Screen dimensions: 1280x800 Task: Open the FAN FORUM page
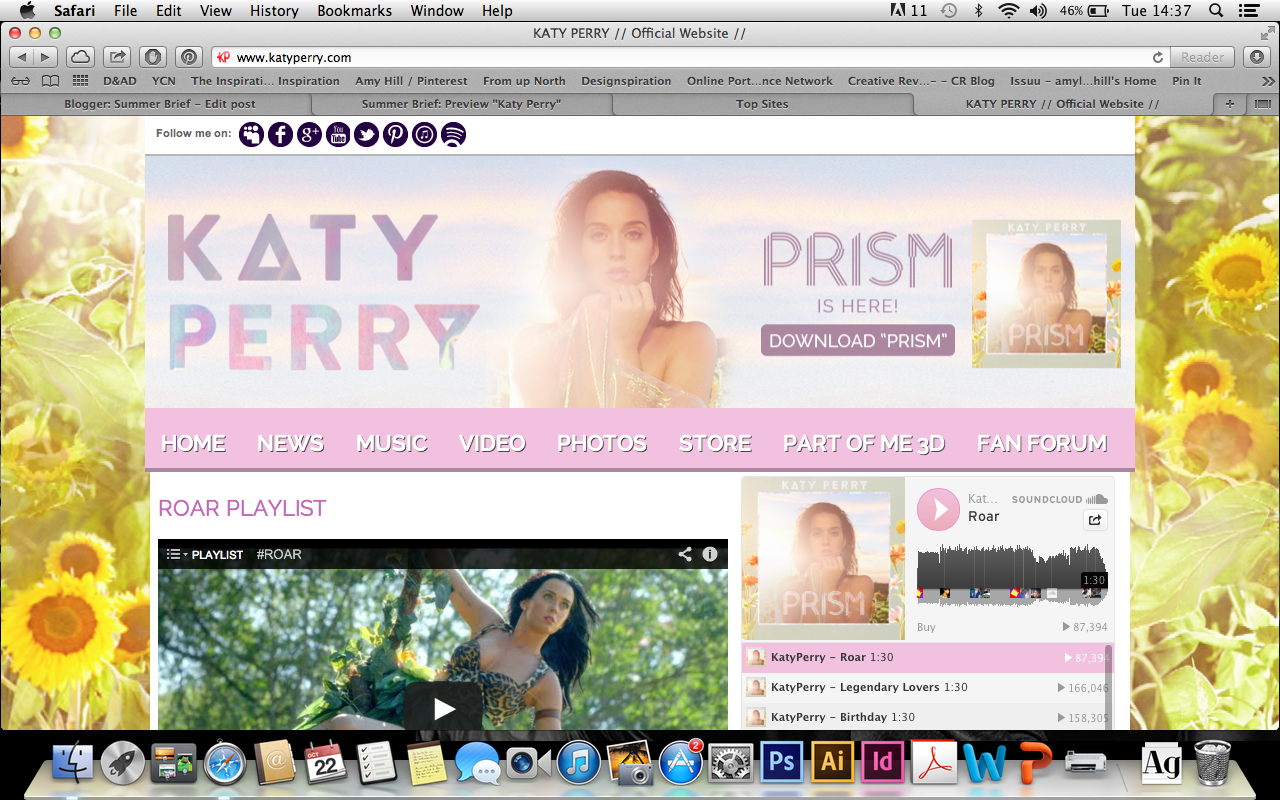[1042, 443]
